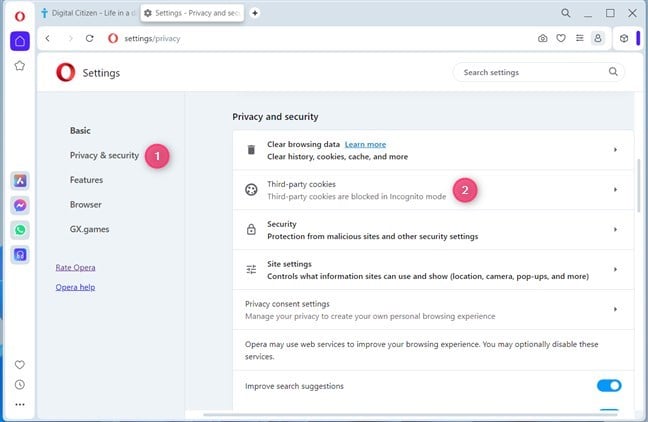Viewport: 648px width, 422px height.
Task: Open the Opera help link
Action: tap(75, 287)
